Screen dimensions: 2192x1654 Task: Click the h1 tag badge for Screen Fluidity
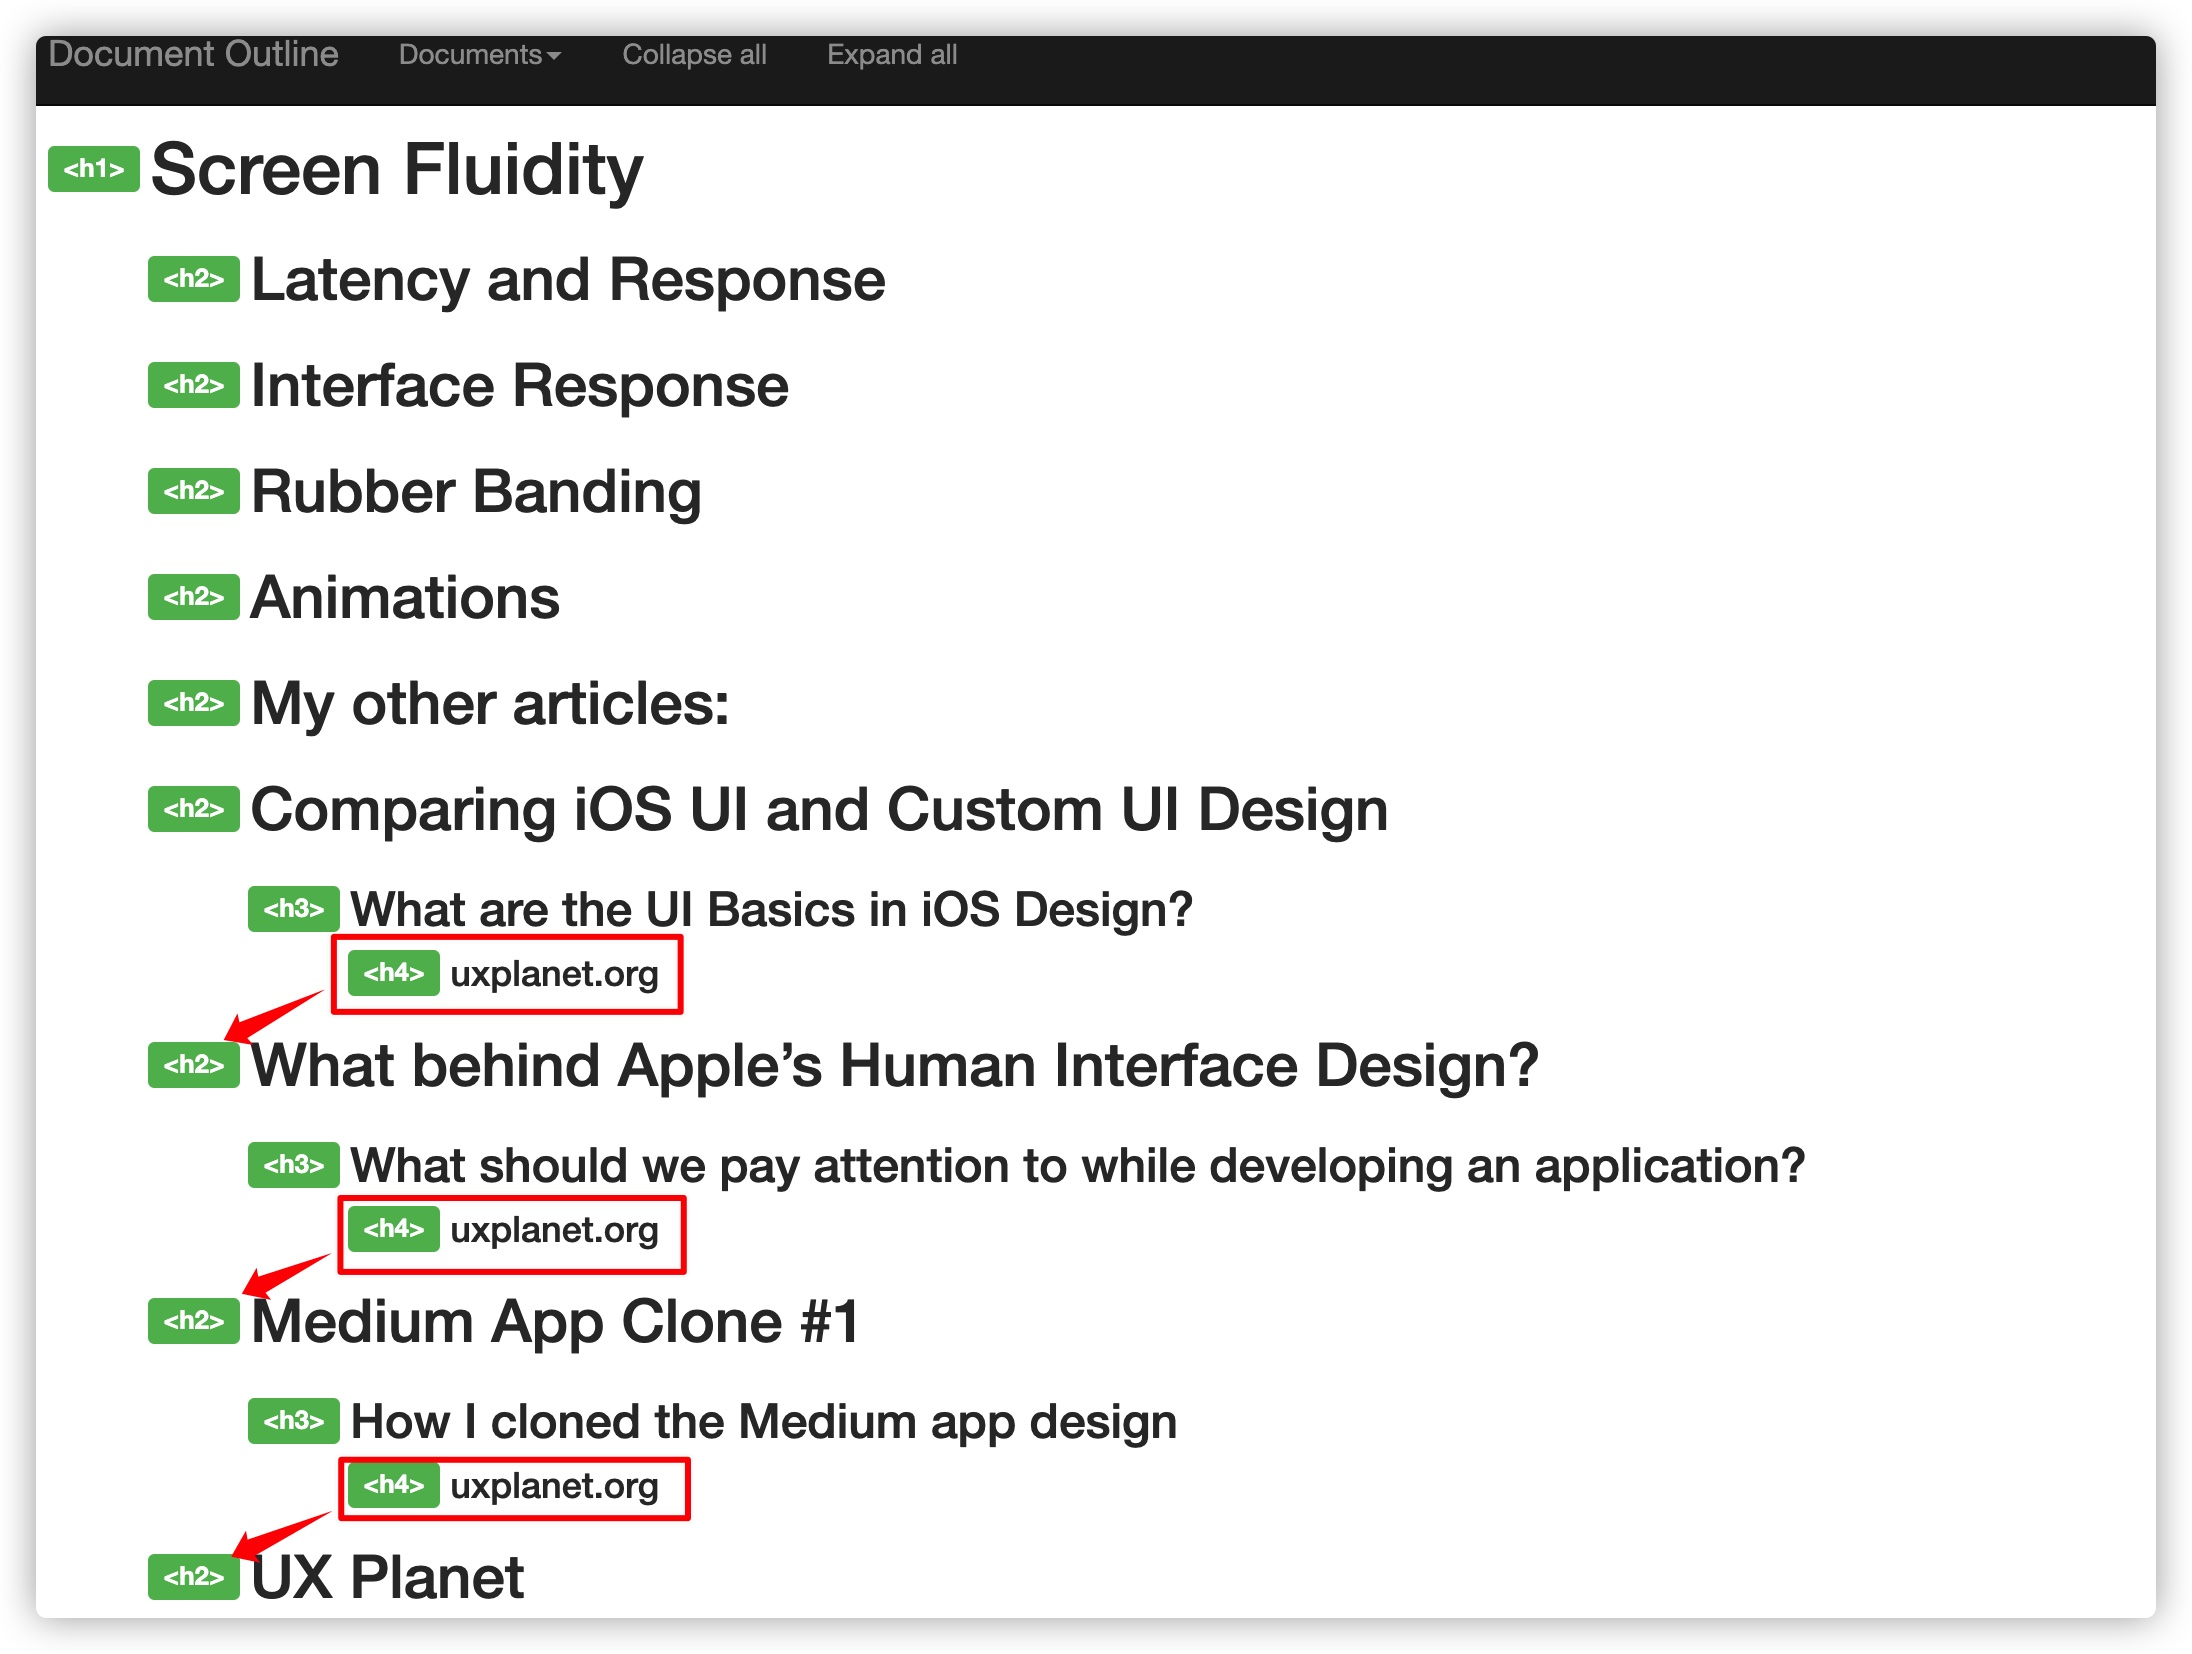point(94,169)
